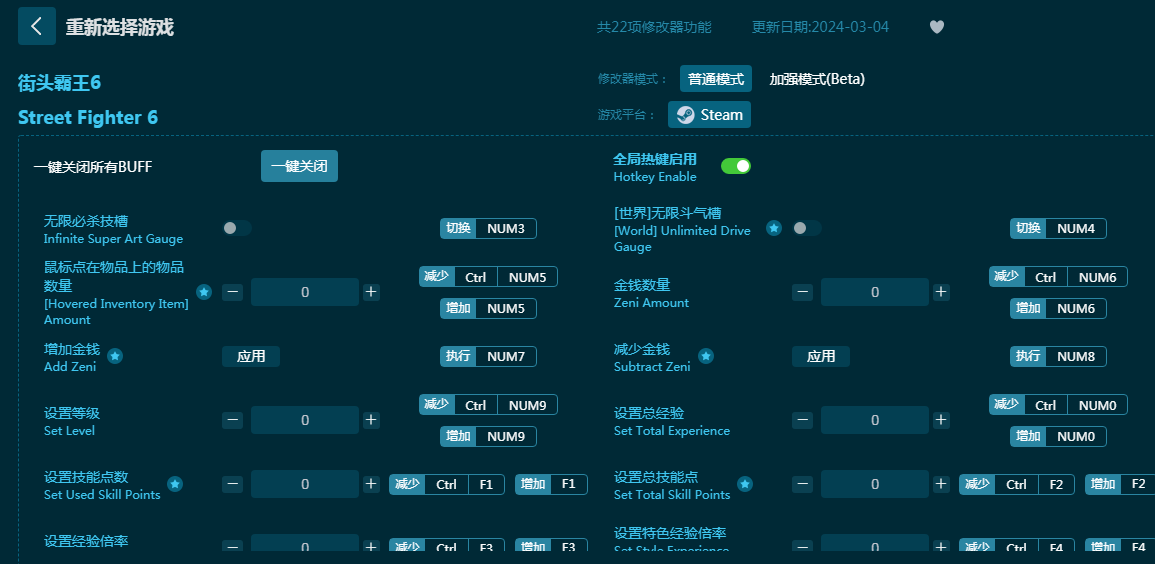Click the Zeni Amount input field
The width and height of the screenshot is (1155, 564).
click(x=874, y=292)
